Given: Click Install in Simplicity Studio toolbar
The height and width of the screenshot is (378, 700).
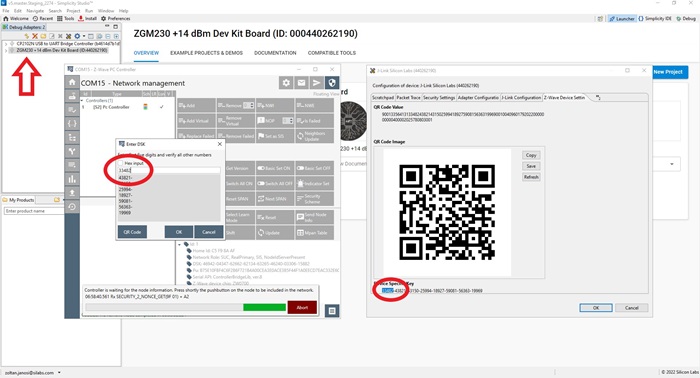Looking at the screenshot, I should 88,18.
